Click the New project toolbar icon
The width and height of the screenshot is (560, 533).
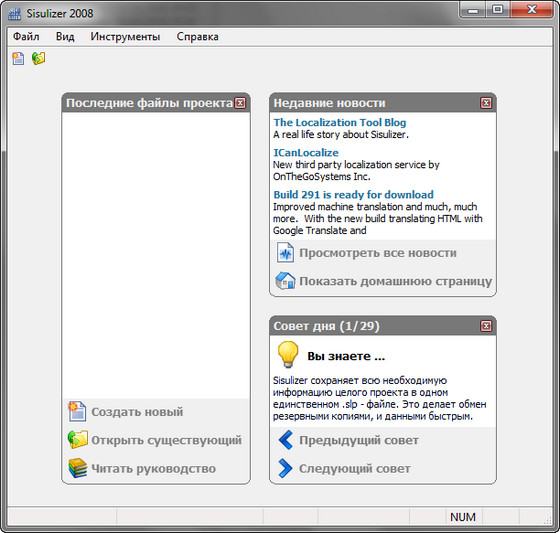(x=18, y=58)
